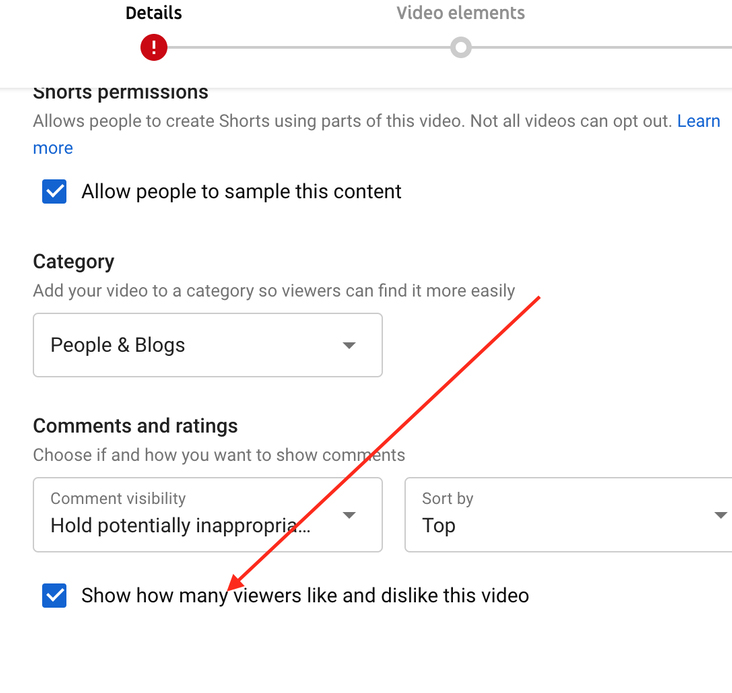Expand the Comment visibility dropdown
This screenshot has height=693, width=732.
[x=208, y=515]
